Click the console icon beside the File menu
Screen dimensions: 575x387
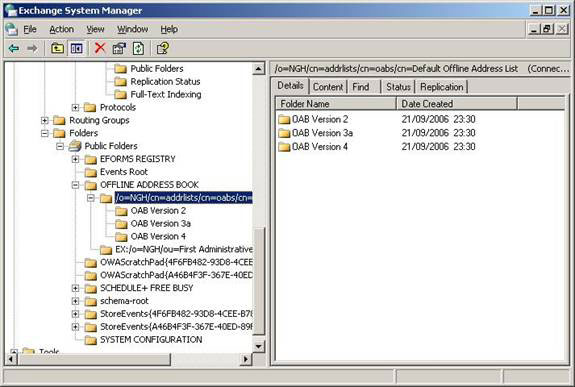12,29
